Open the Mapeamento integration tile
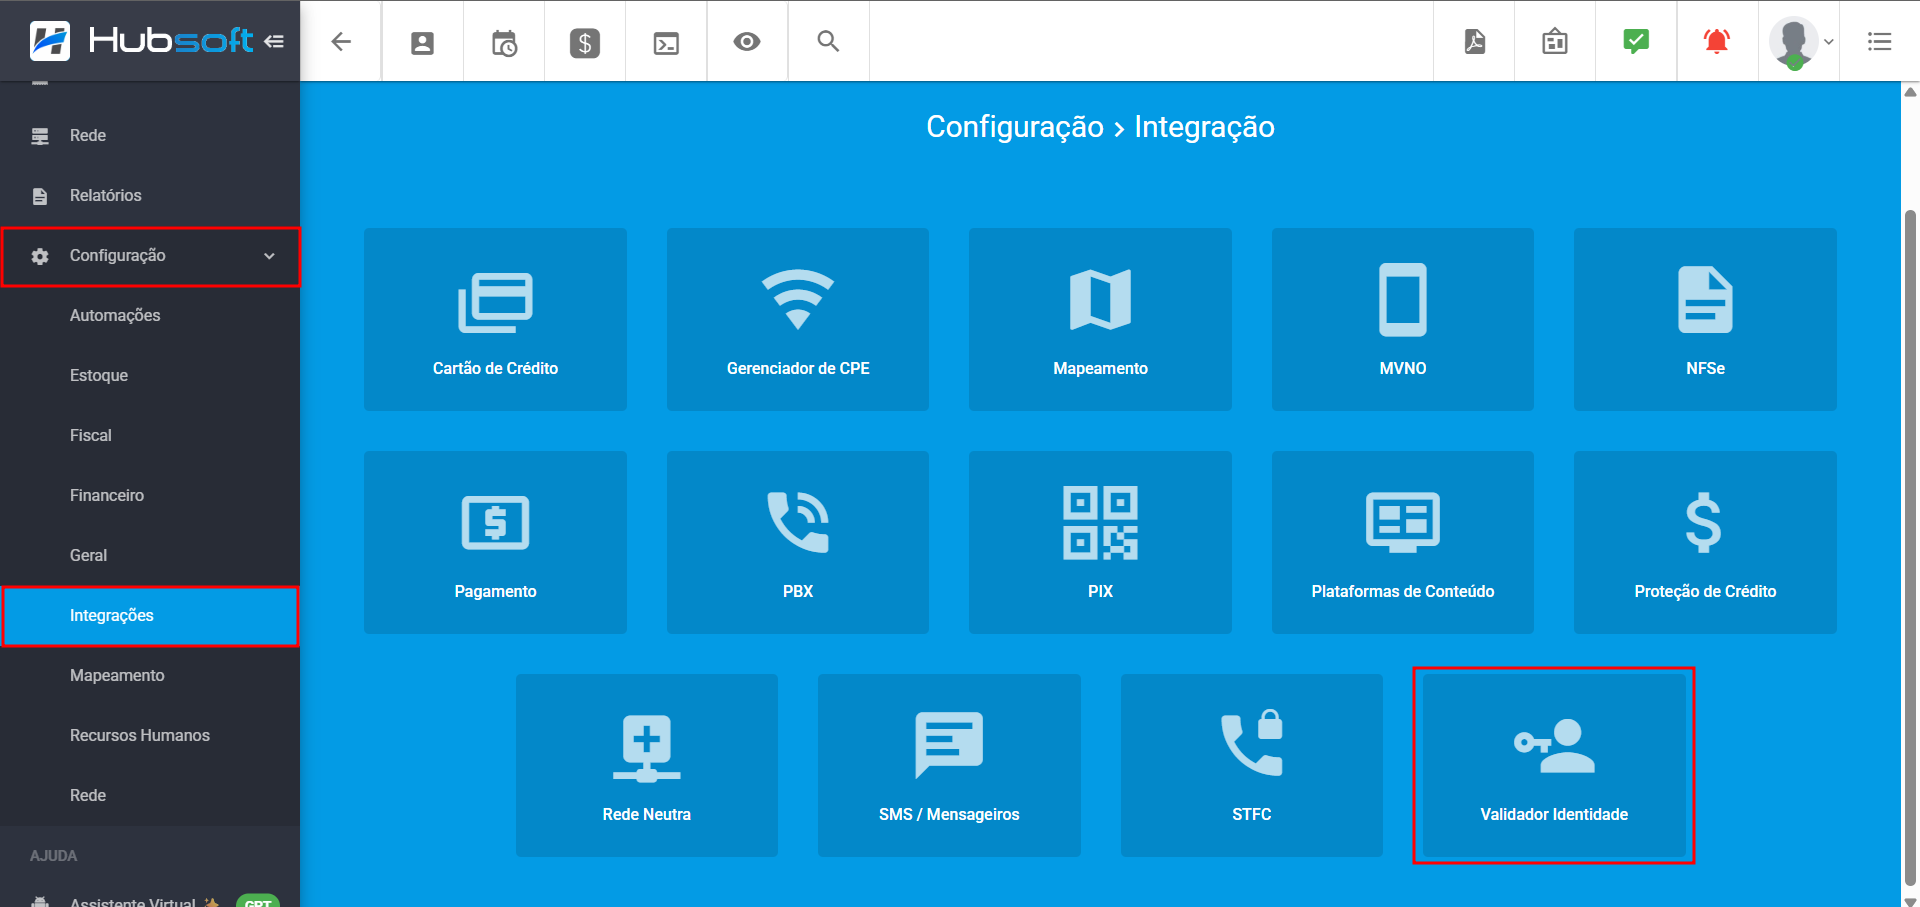This screenshot has height=907, width=1920. click(1100, 319)
